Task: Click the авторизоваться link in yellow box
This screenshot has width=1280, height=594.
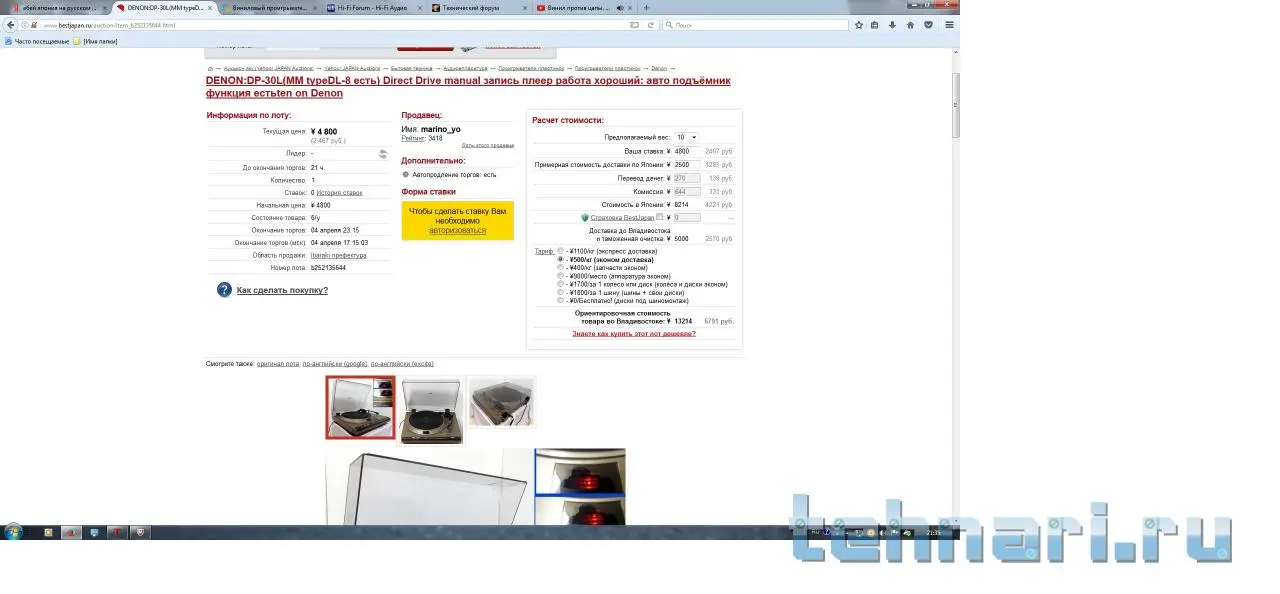Action: coord(458,230)
